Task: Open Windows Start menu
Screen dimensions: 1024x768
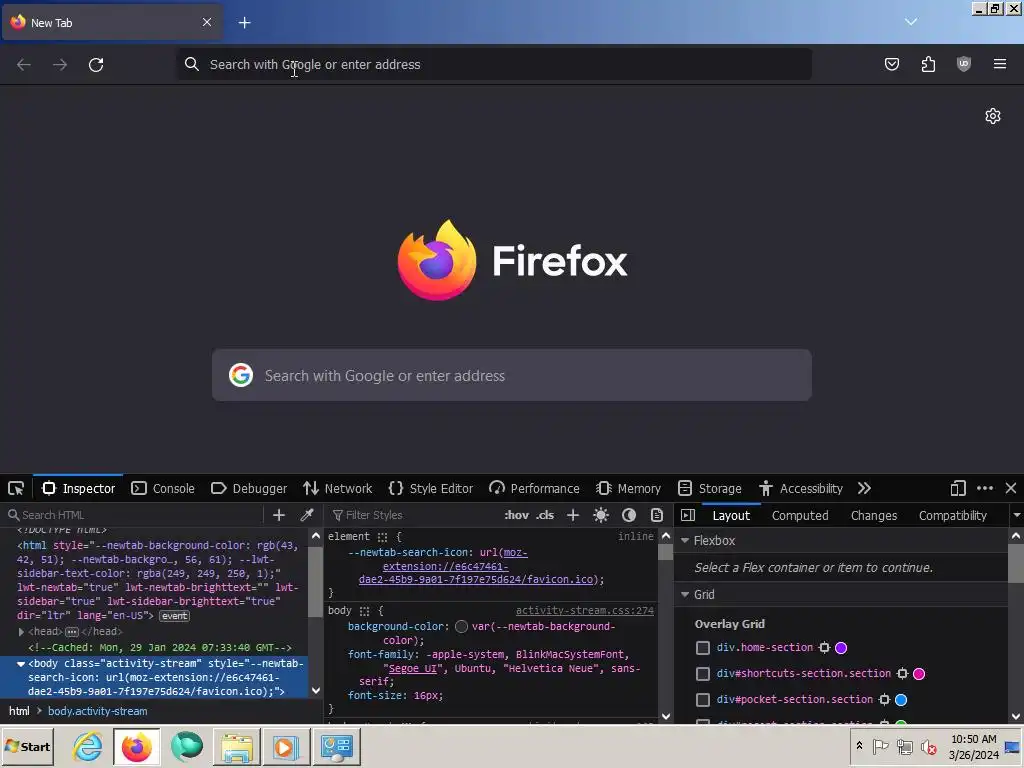Action: pyautogui.click(x=28, y=746)
